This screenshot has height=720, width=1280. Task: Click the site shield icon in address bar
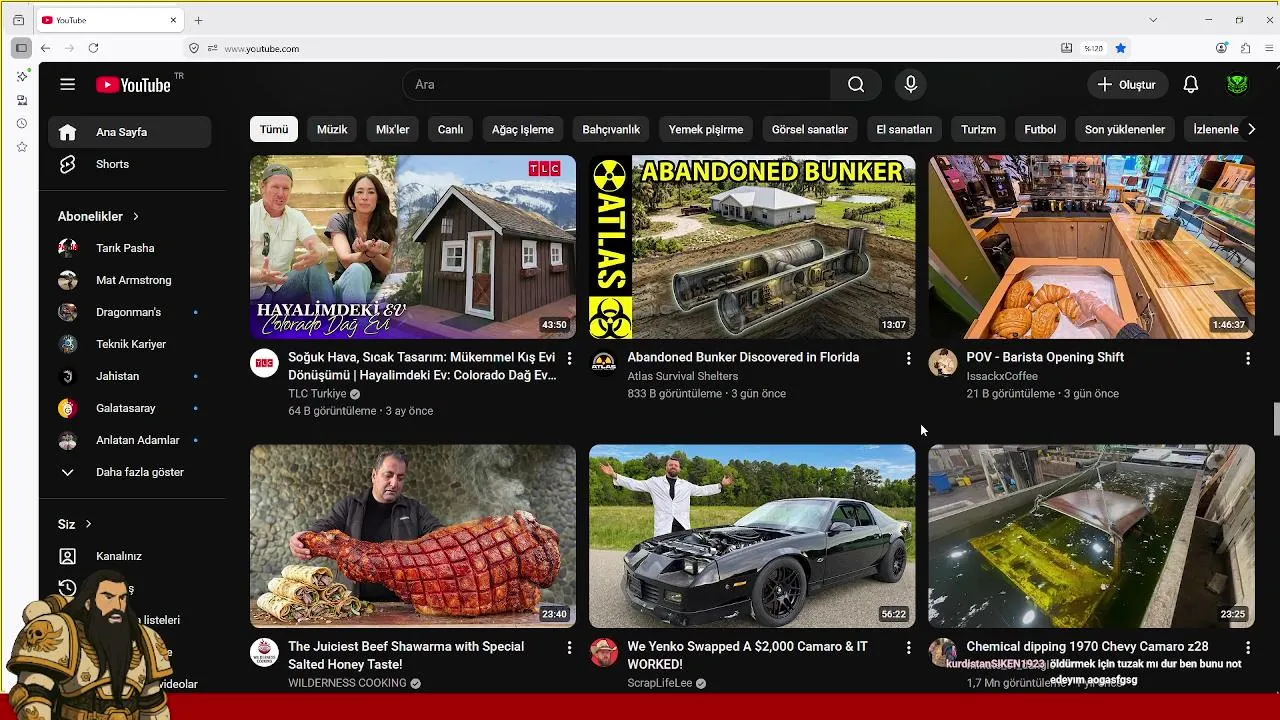pyautogui.click(x=194, y=48)
